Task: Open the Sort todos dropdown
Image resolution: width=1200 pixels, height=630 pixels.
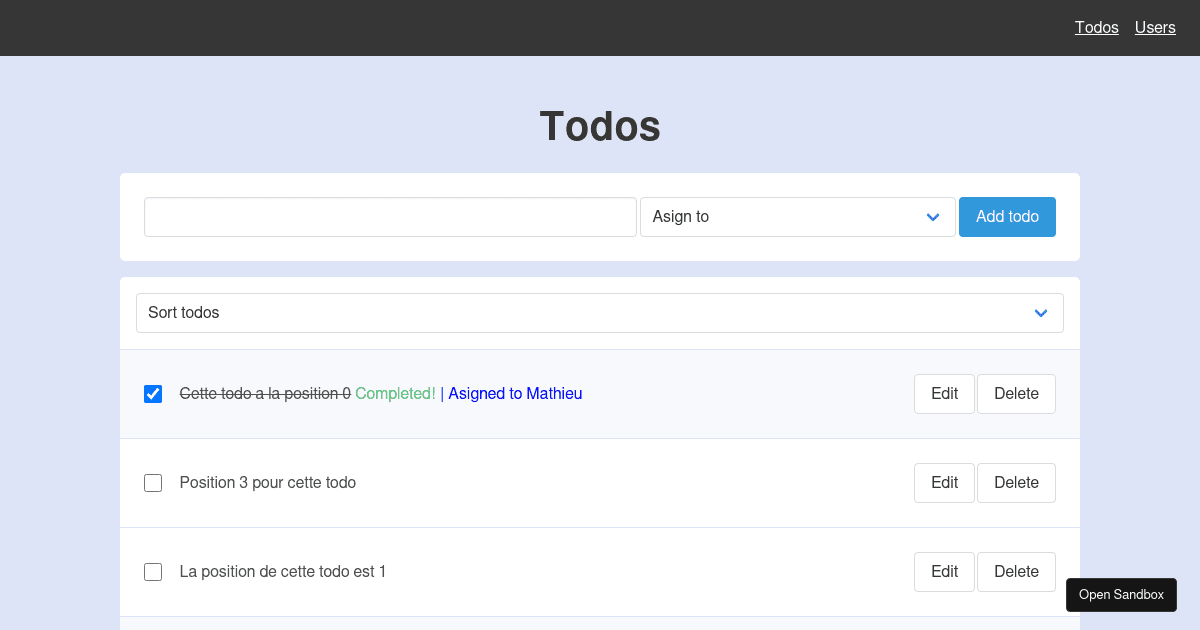Action: pyautogui.click(x=600, y=313)
